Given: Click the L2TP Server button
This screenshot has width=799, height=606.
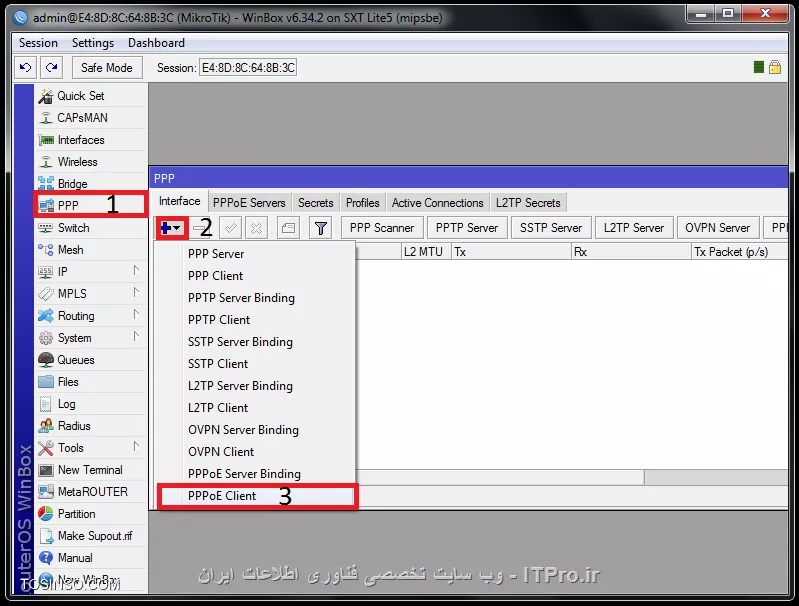Looking at the screenshot, I should 634,228.
